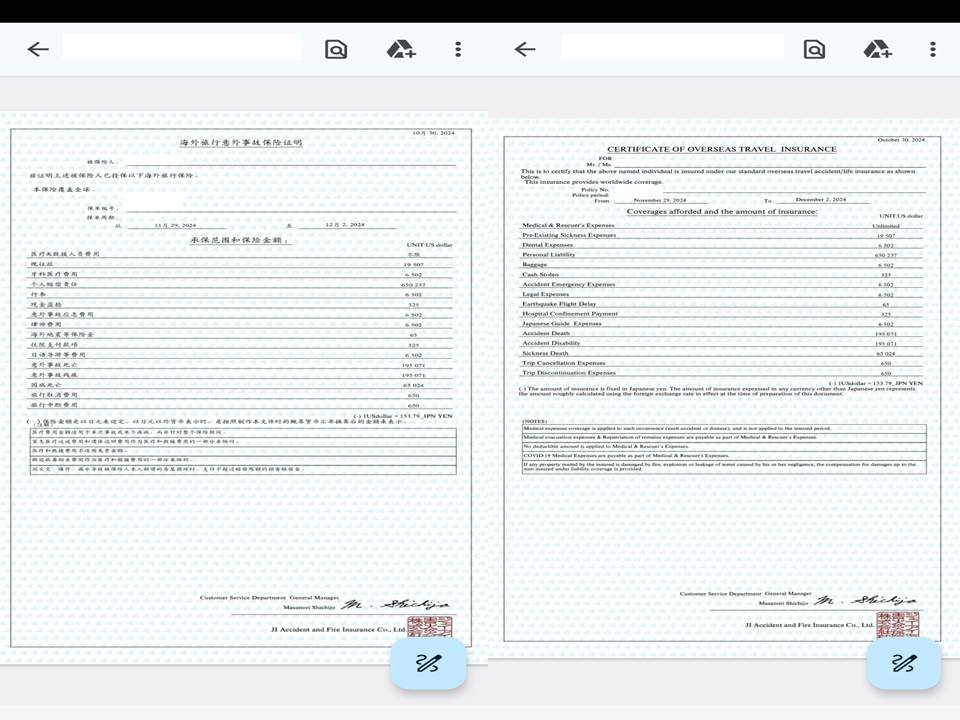Add the Chinese certificate to Drive

point(401,49)
